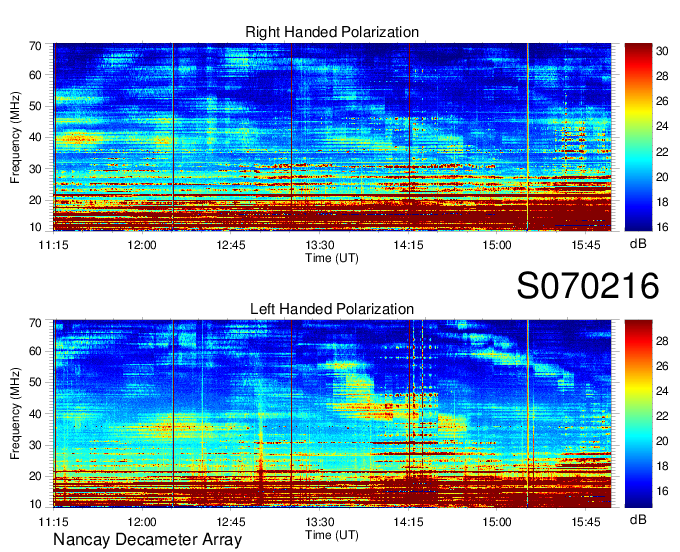The width and height of the screenshot is (680, 552).
Task: Click the 12:45 tick label on bottom plot
Action: click(231, 522)
